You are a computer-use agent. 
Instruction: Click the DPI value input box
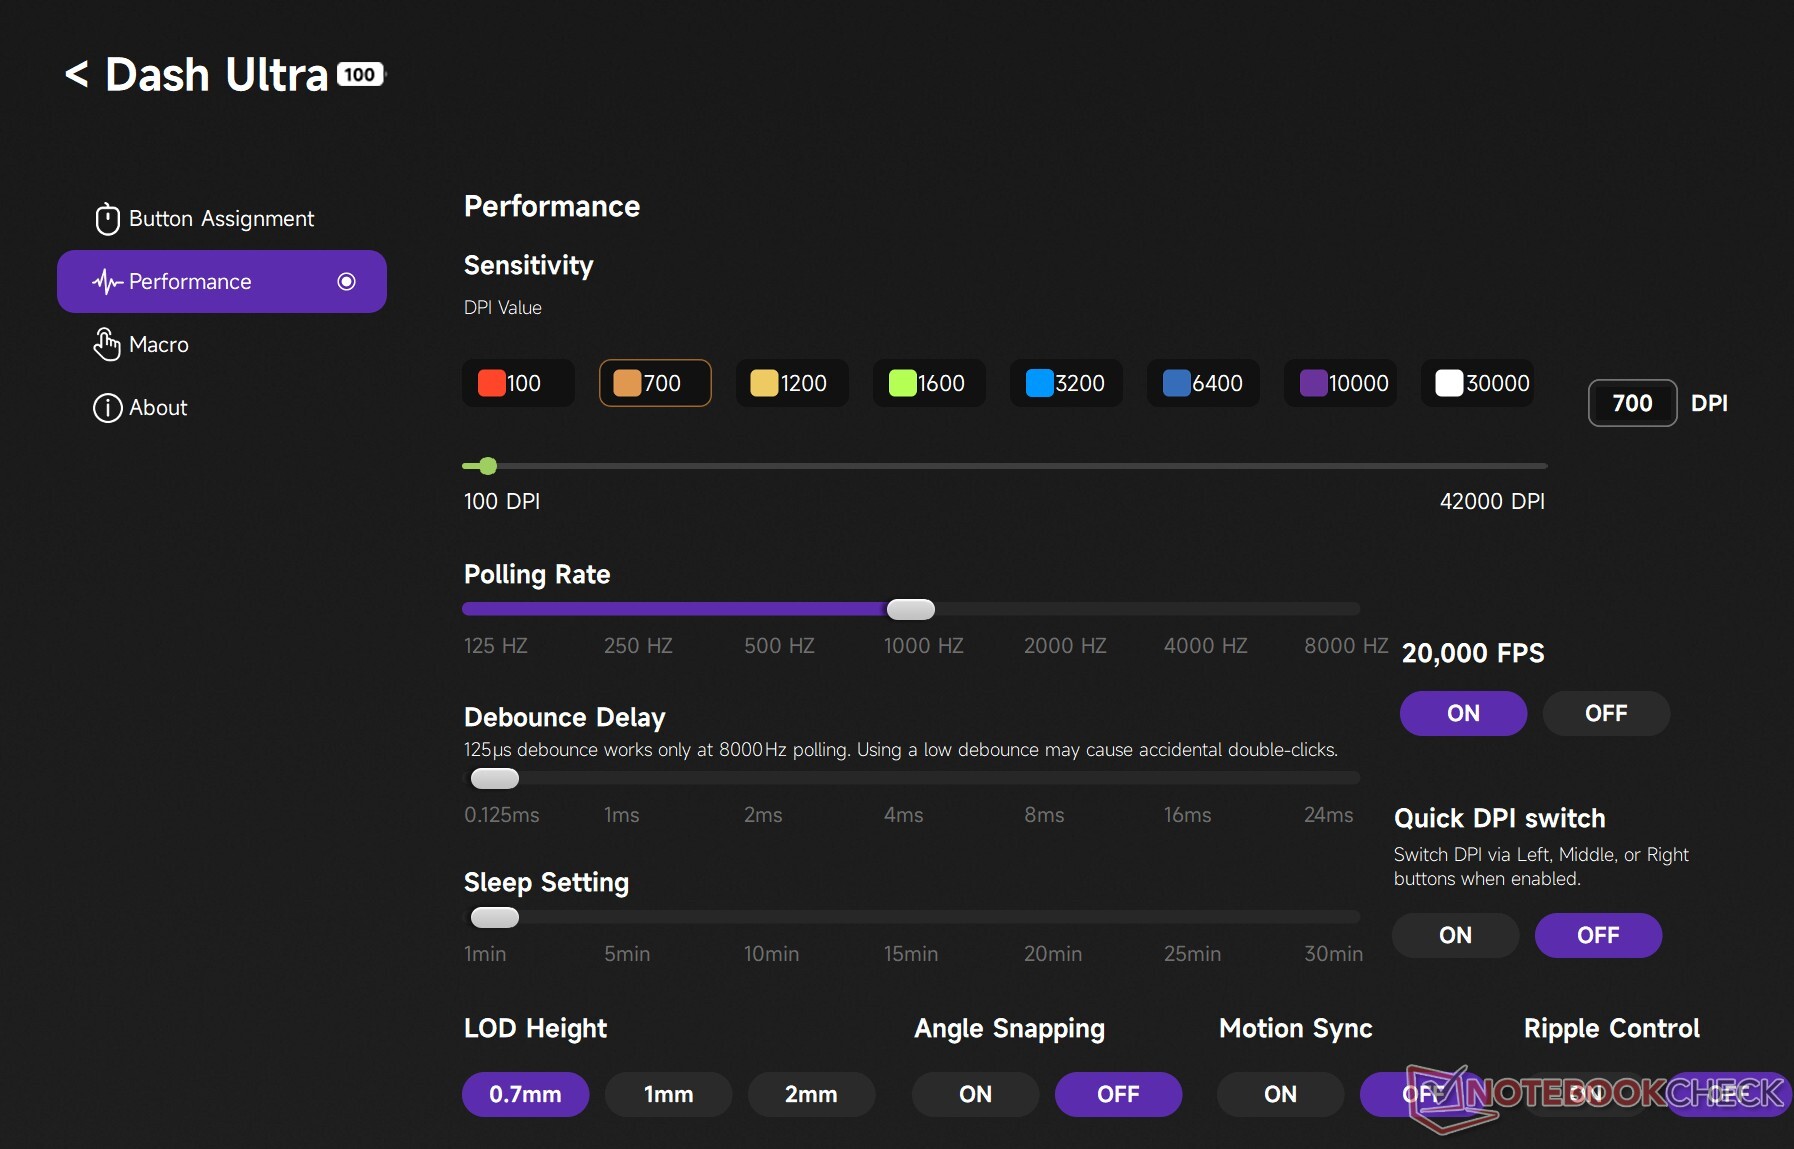[1632, 403]
